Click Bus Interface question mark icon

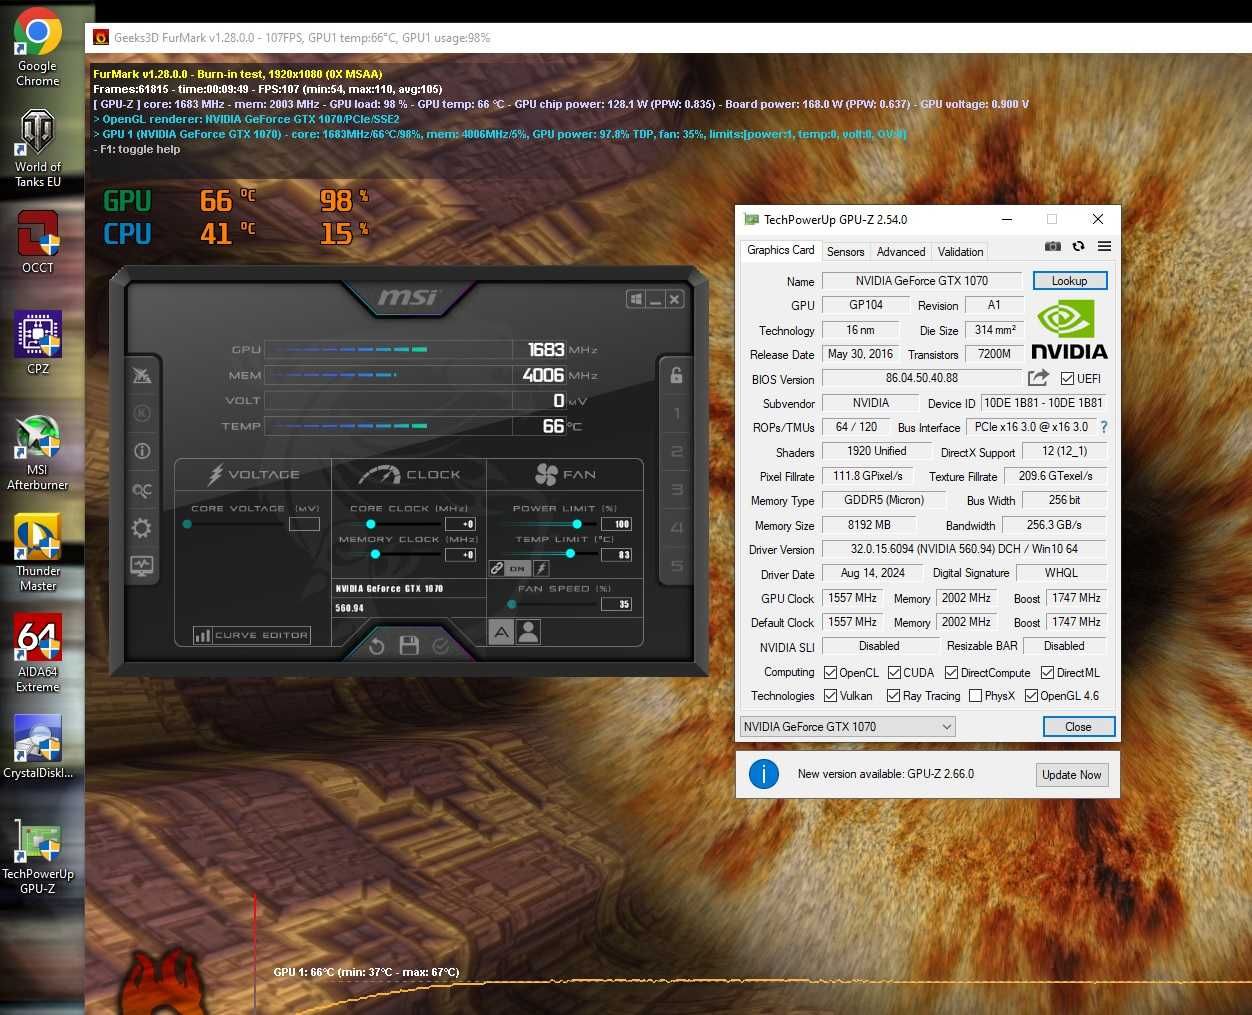click(x=1104, y=427)
